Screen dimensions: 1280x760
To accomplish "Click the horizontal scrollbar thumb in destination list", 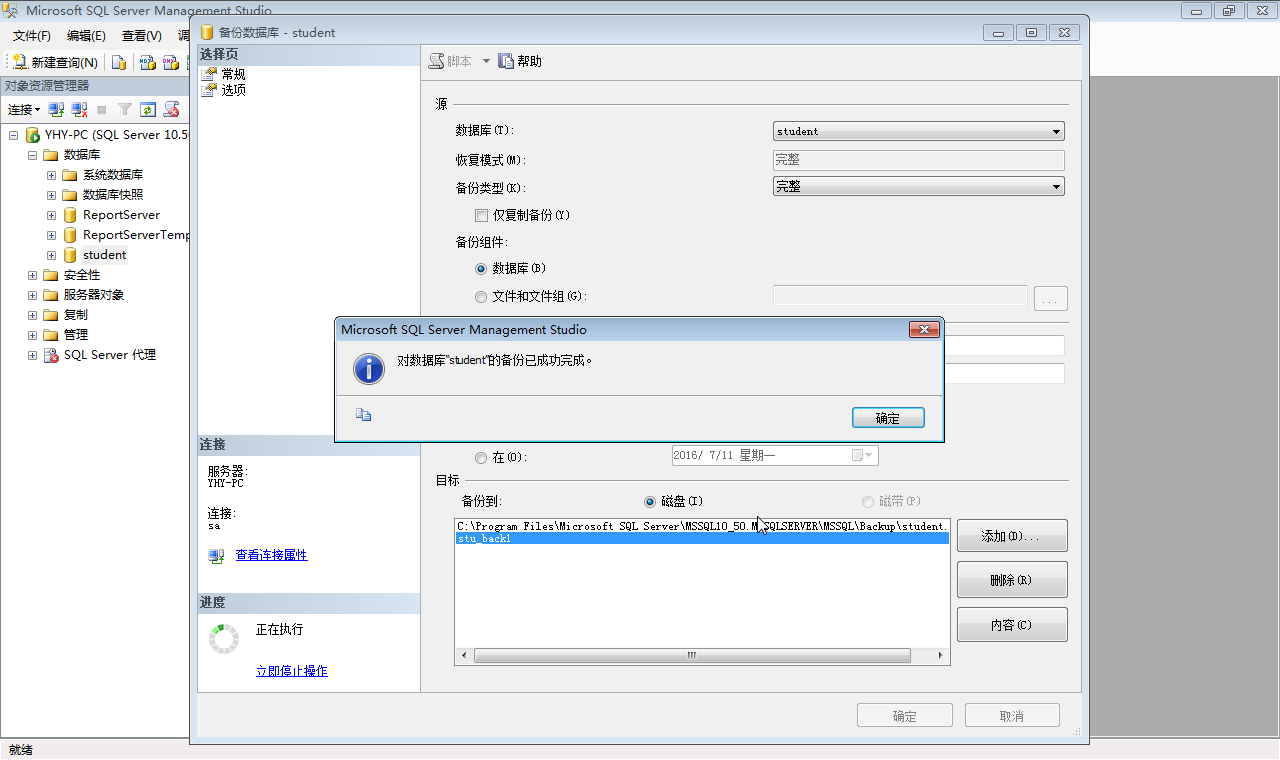I will tap(692, 656).
